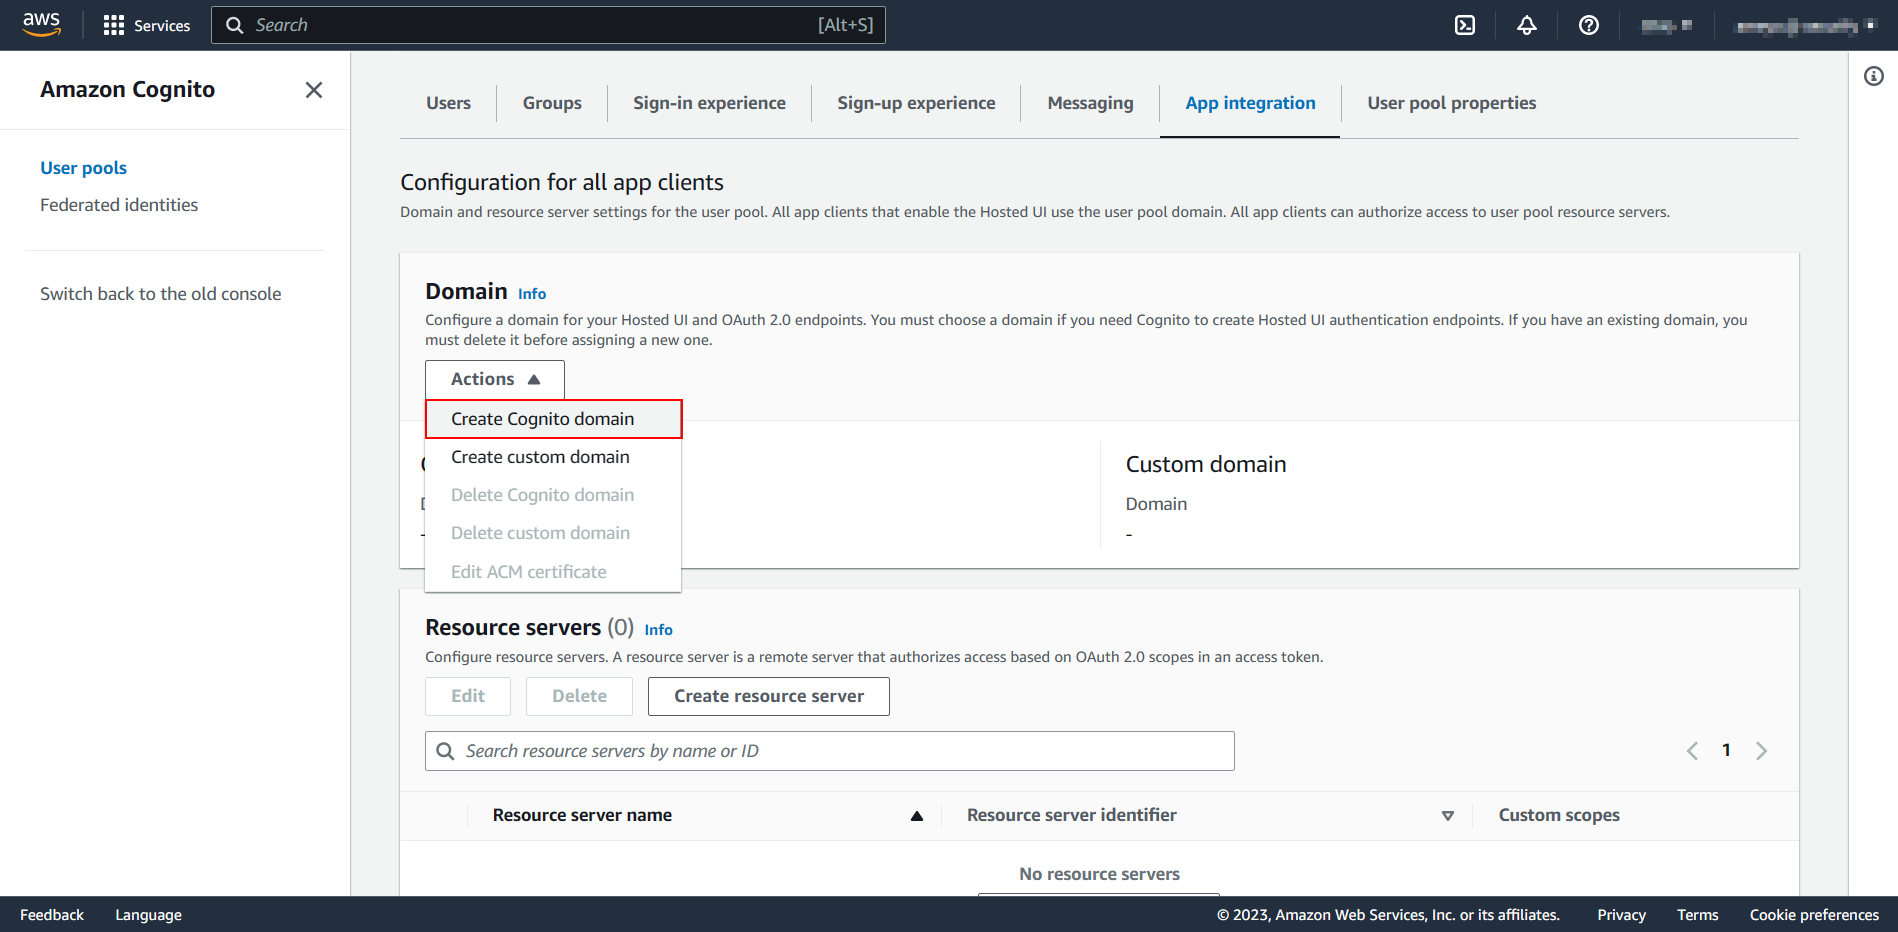
Task: Switch back to the old console
Action: click(x=160, y=294)
